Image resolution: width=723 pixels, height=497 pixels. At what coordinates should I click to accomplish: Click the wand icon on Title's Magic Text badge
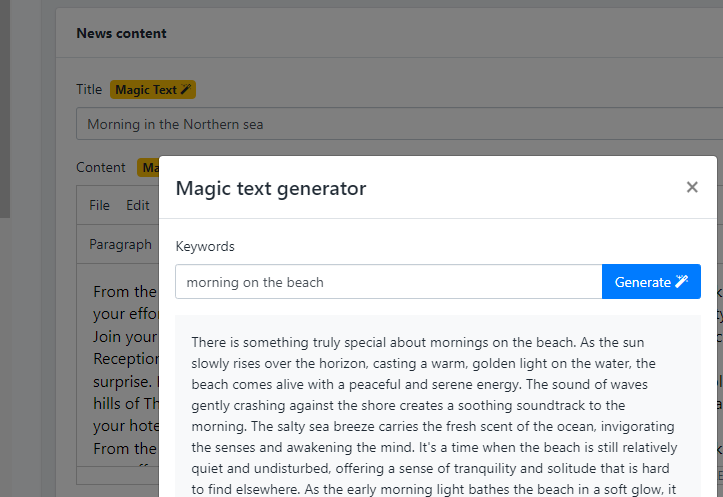[186, 90]
